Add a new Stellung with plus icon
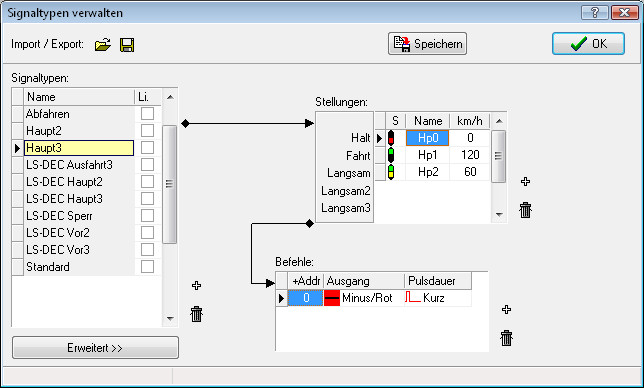 click(x=525, y=181)
